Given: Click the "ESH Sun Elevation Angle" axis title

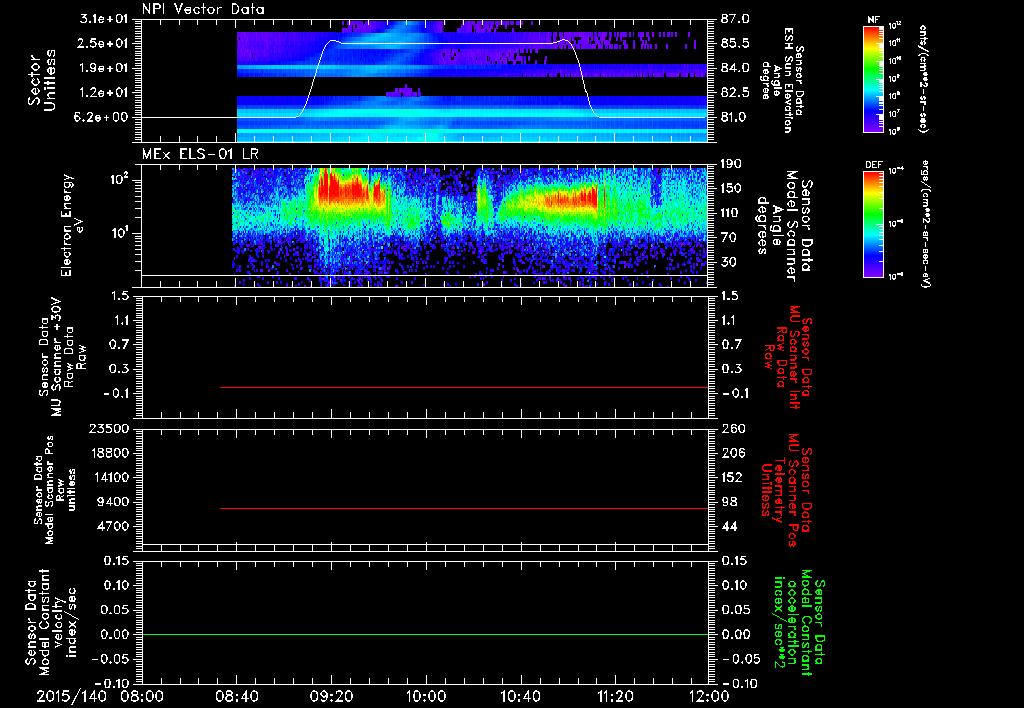Looking at the screenshot, I should [x=782, y=80].
